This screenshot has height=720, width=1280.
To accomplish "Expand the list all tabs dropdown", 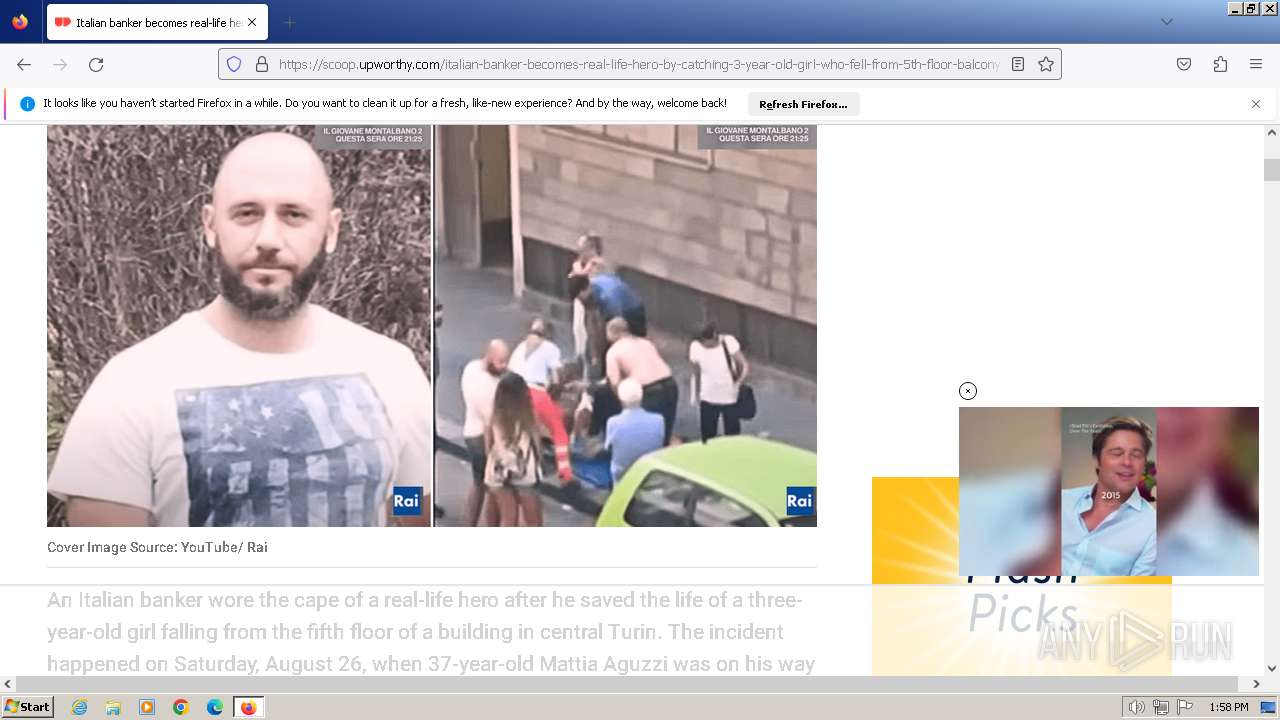I will click(1166, 22).
